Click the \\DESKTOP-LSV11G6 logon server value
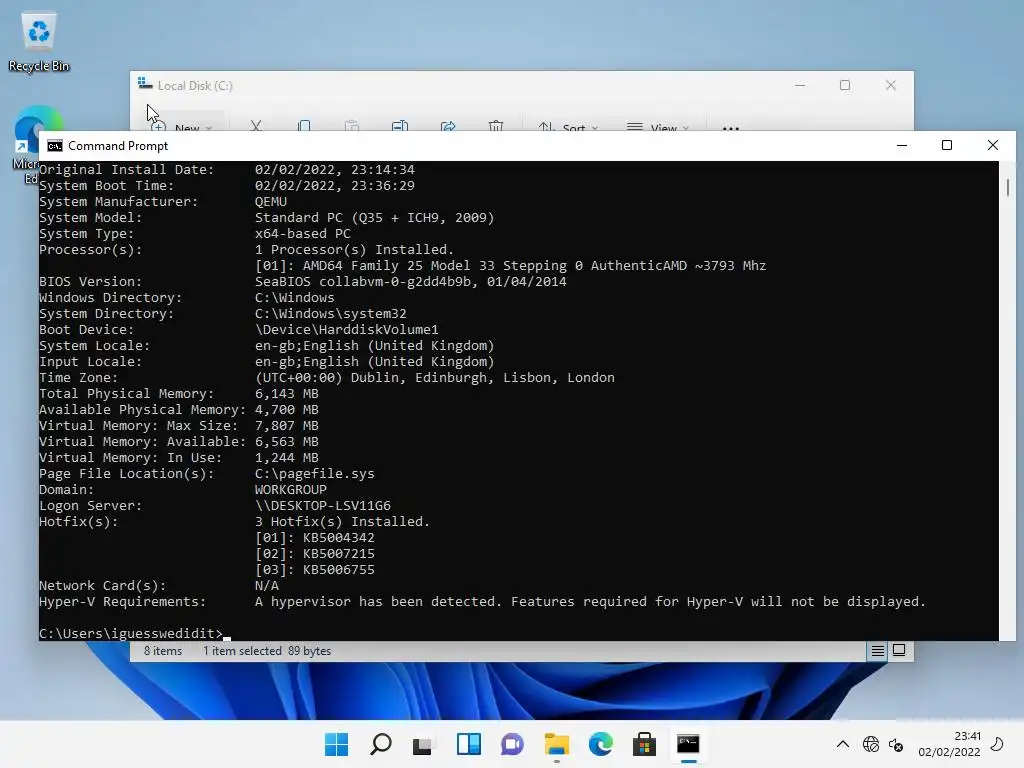The width and height of the screenshot is (1024, 768). (323, 505)
